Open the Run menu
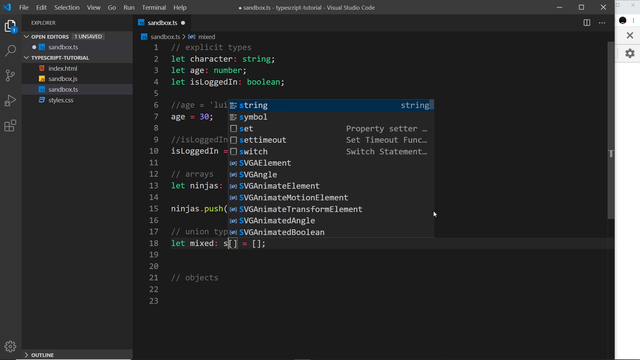Screen dimensions: 640x360 pyautogui.click(x=129, y=7)
